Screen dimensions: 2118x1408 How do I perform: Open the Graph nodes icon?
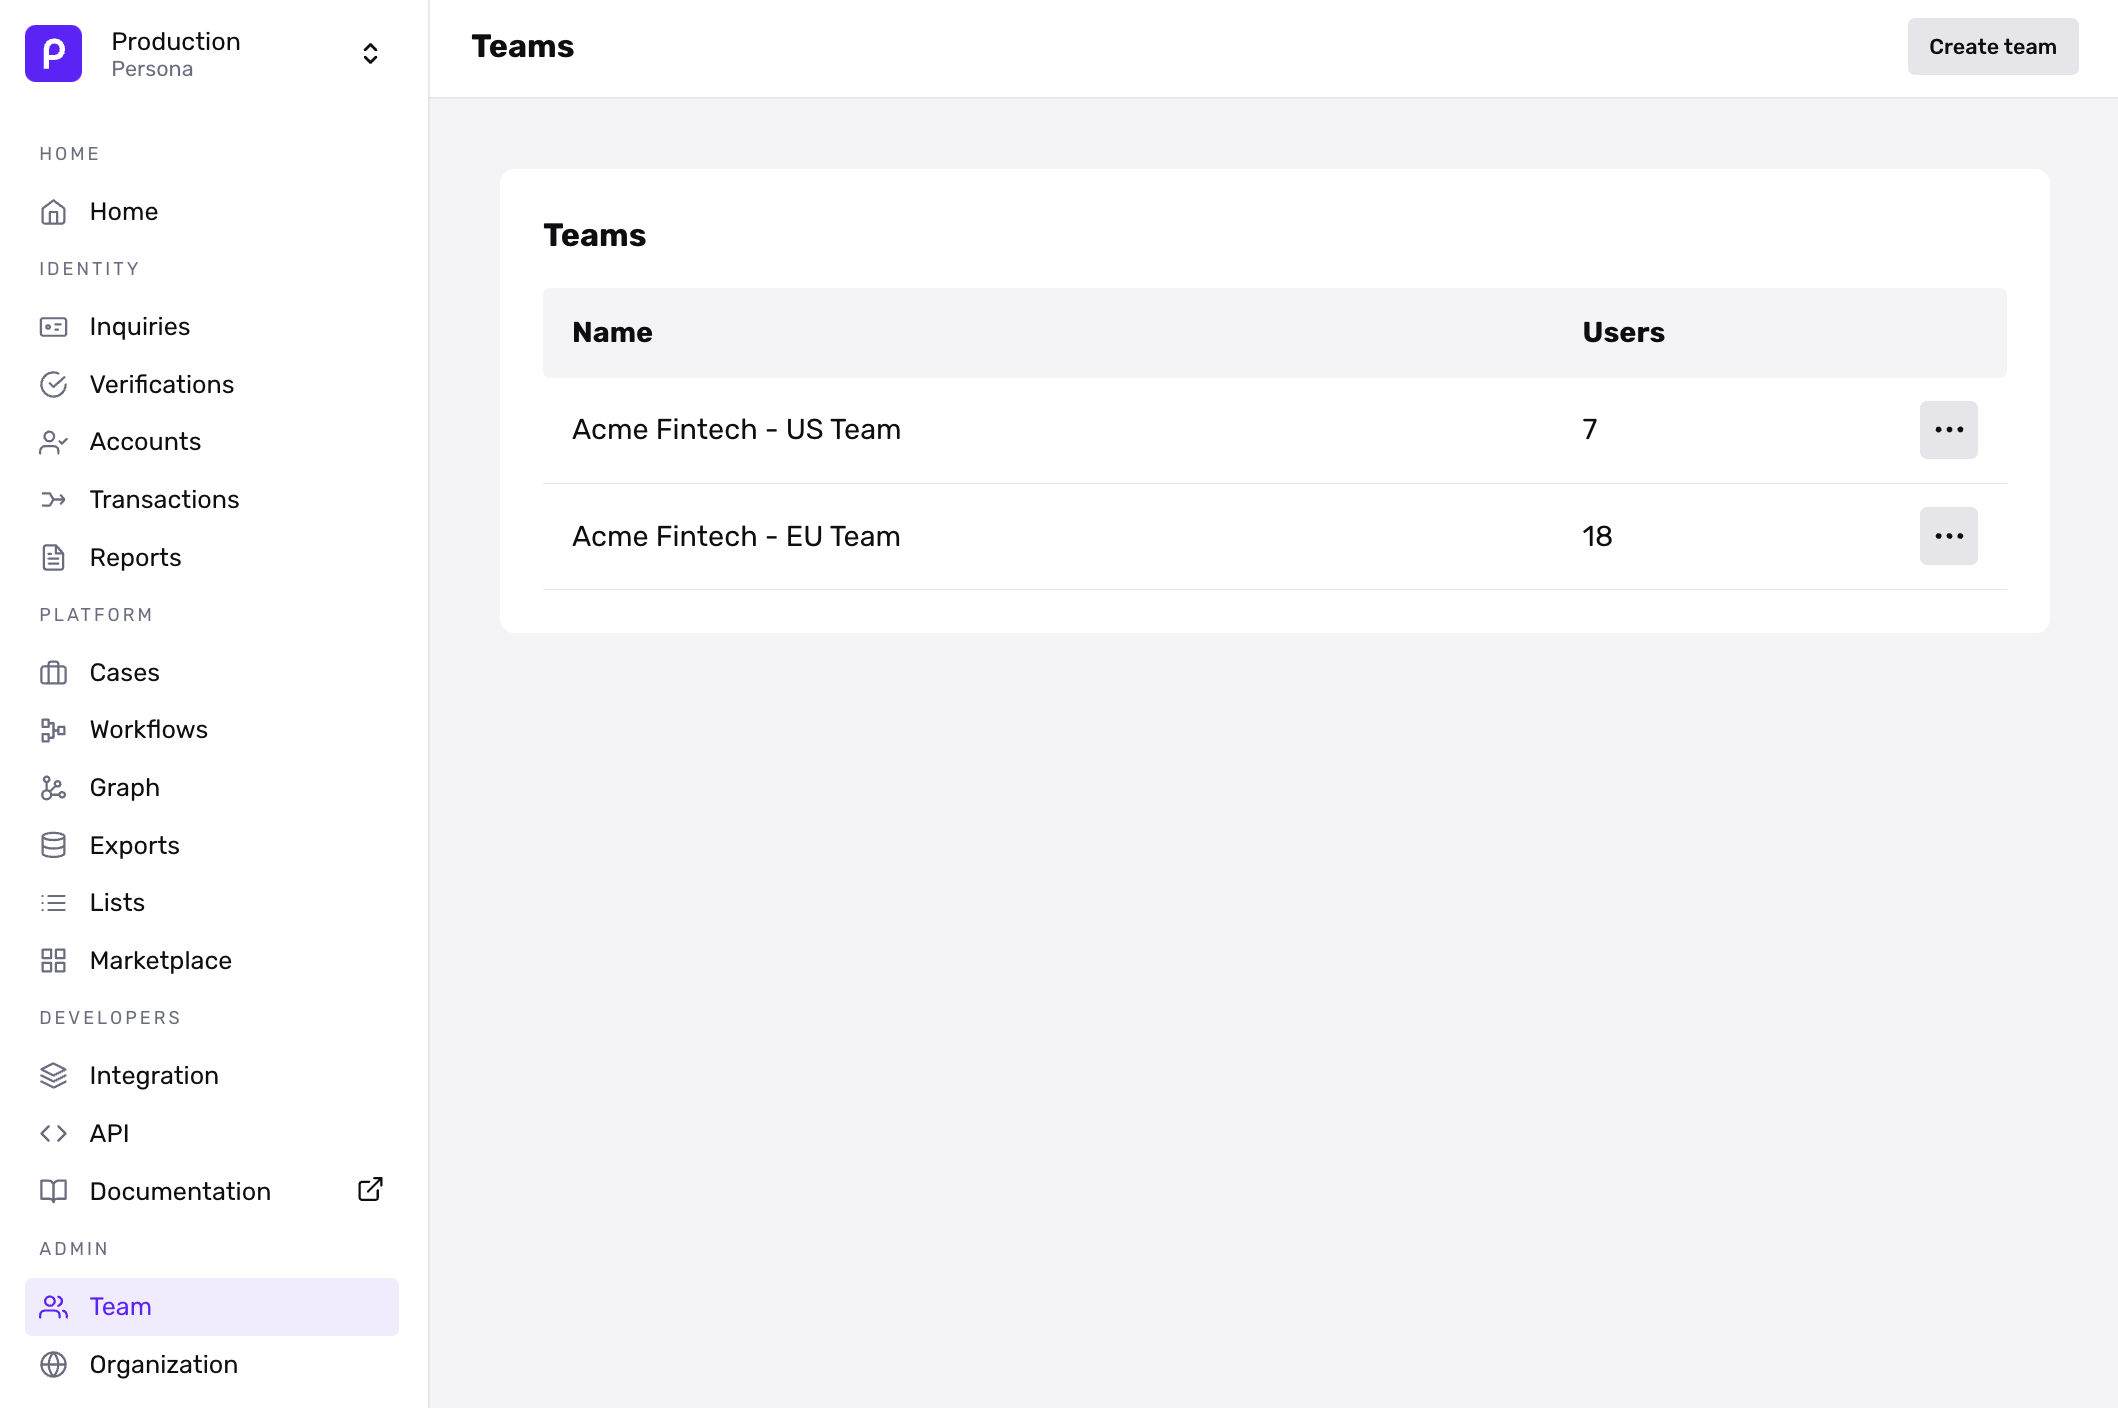pos(53,788)
